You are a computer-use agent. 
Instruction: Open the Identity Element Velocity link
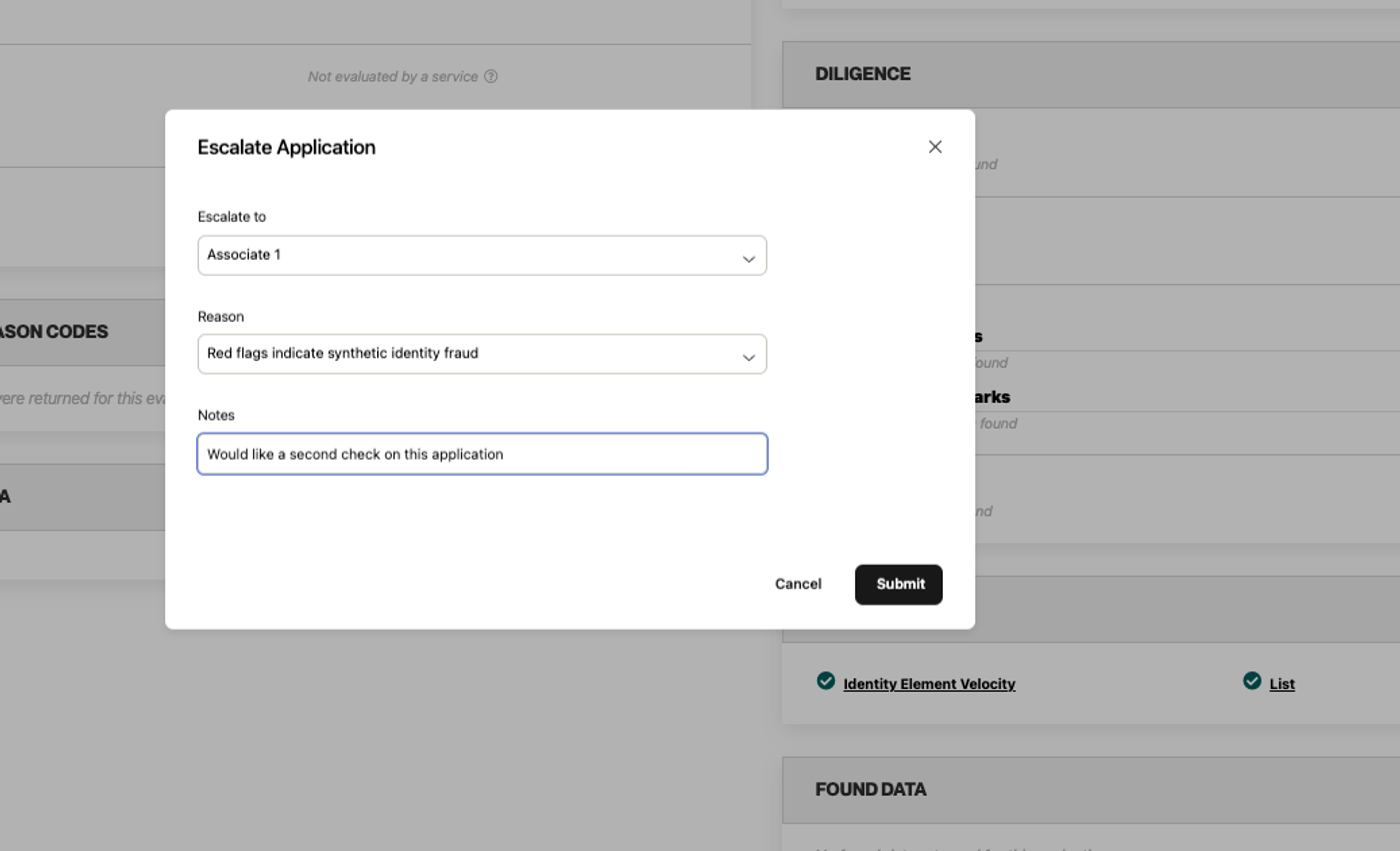click(929, 684)
